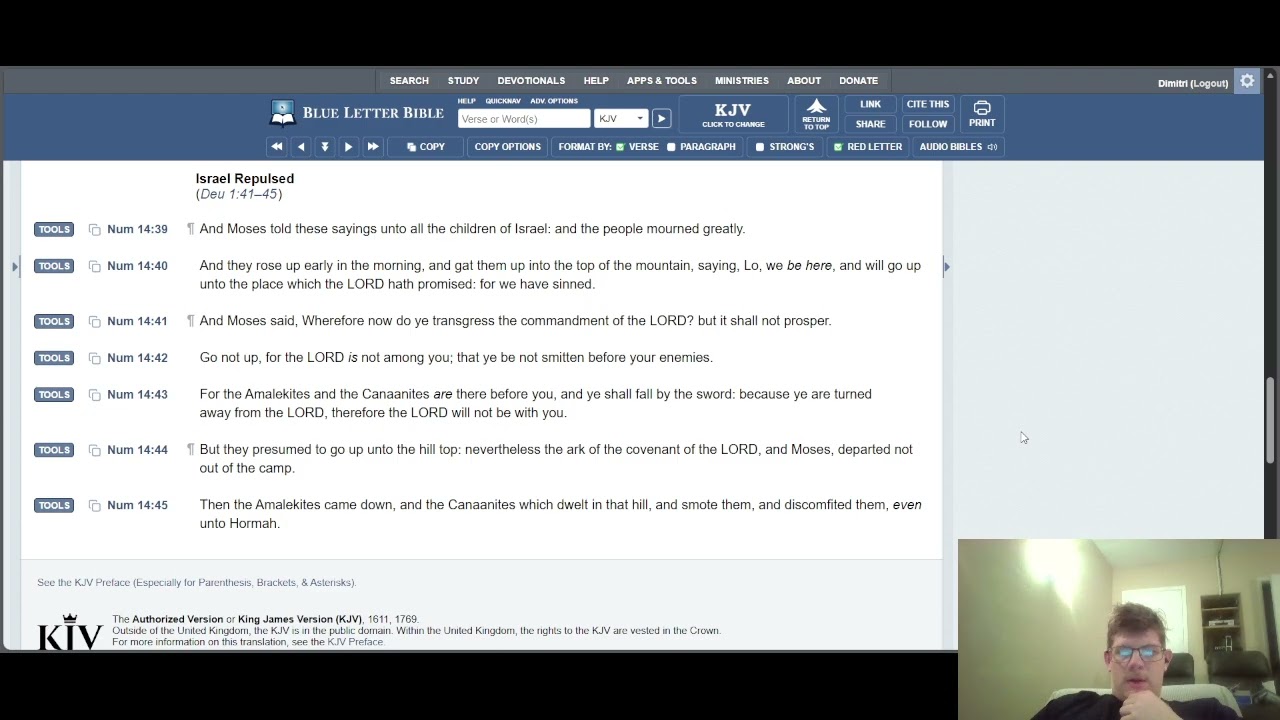The width and height of the screenshot is (1280, 720).
Task: Open the KJV Preface link in footer
Action: tap(355, 642)
